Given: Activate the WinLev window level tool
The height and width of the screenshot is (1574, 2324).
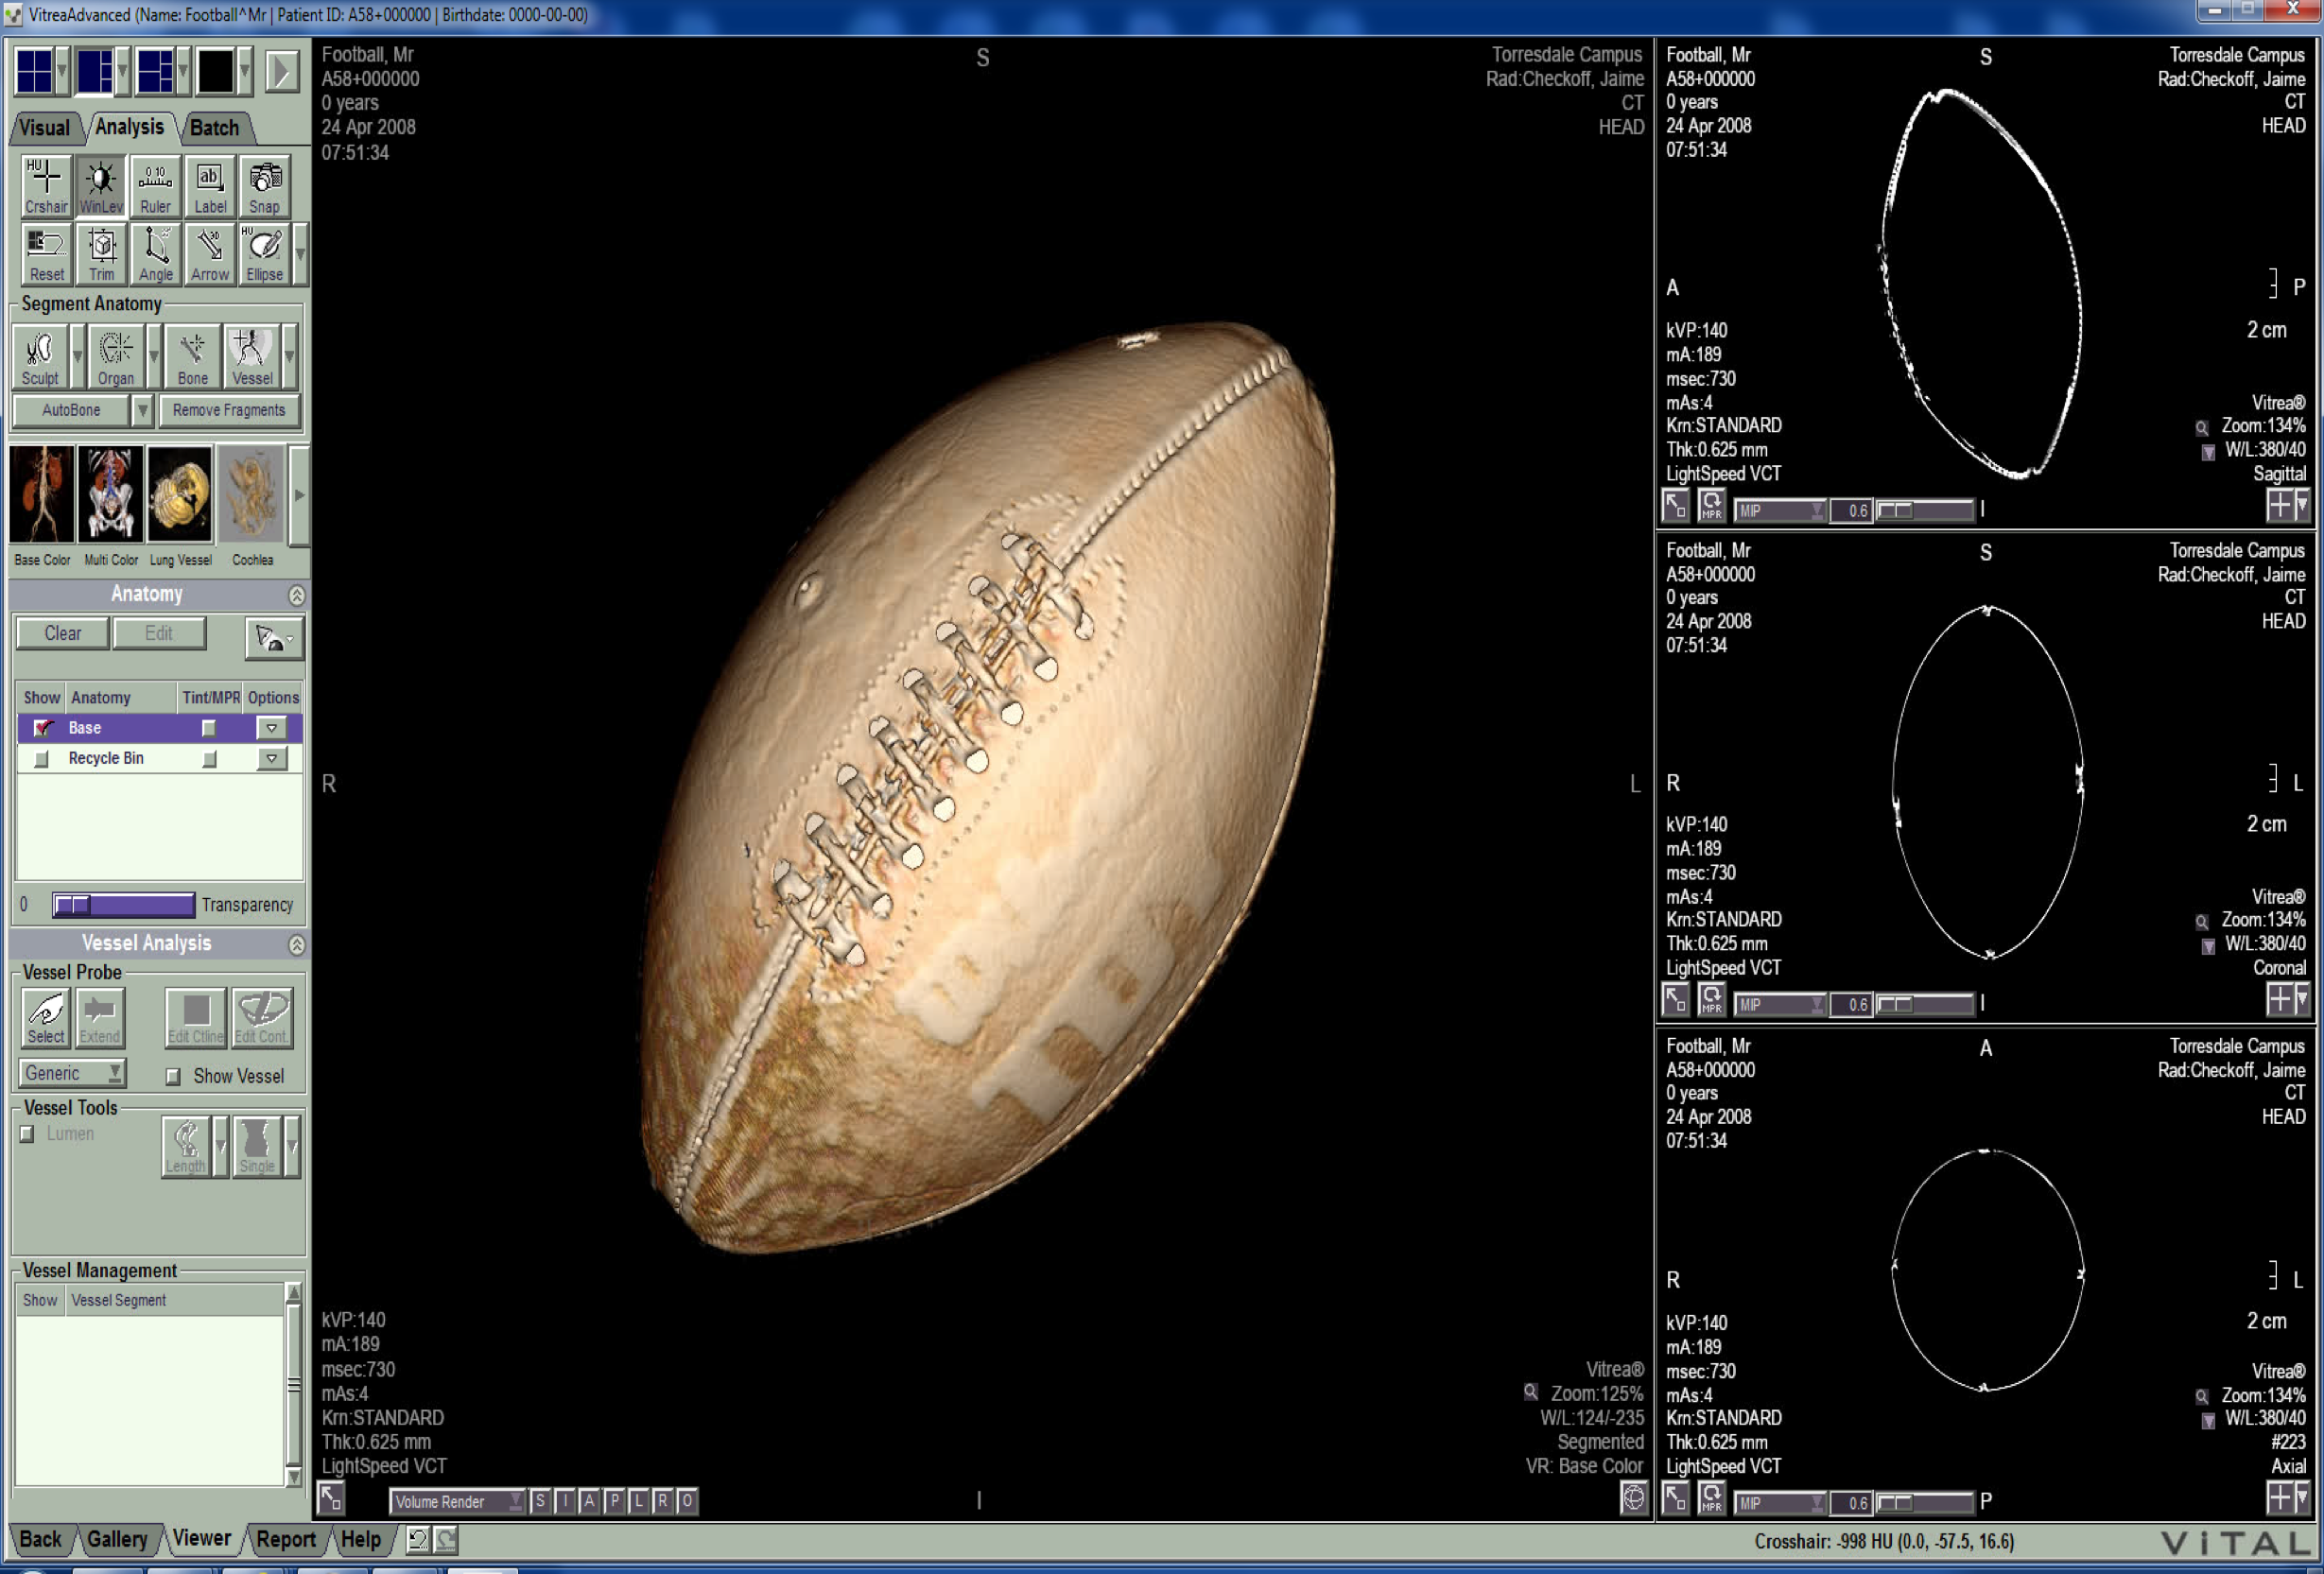Looking at the screenshot, I should 101,186.
